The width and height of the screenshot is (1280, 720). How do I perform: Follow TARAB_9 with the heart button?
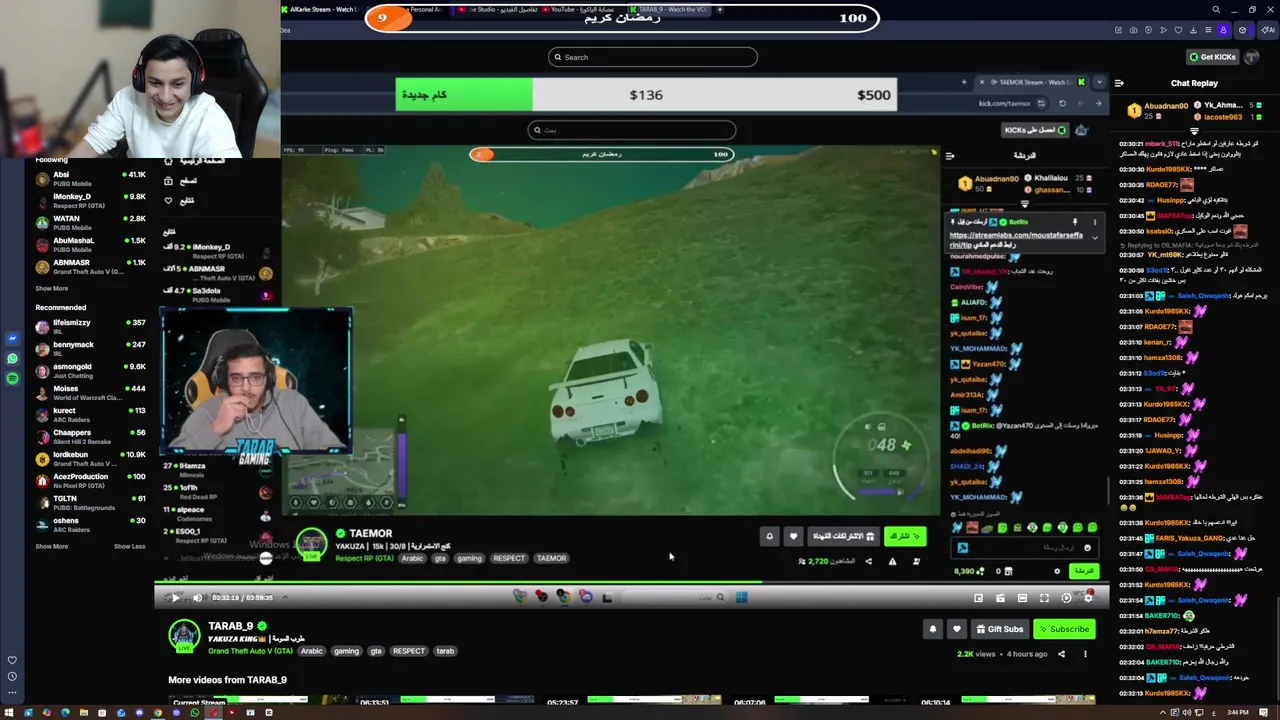pyautogui.click(x=956, y=629)
